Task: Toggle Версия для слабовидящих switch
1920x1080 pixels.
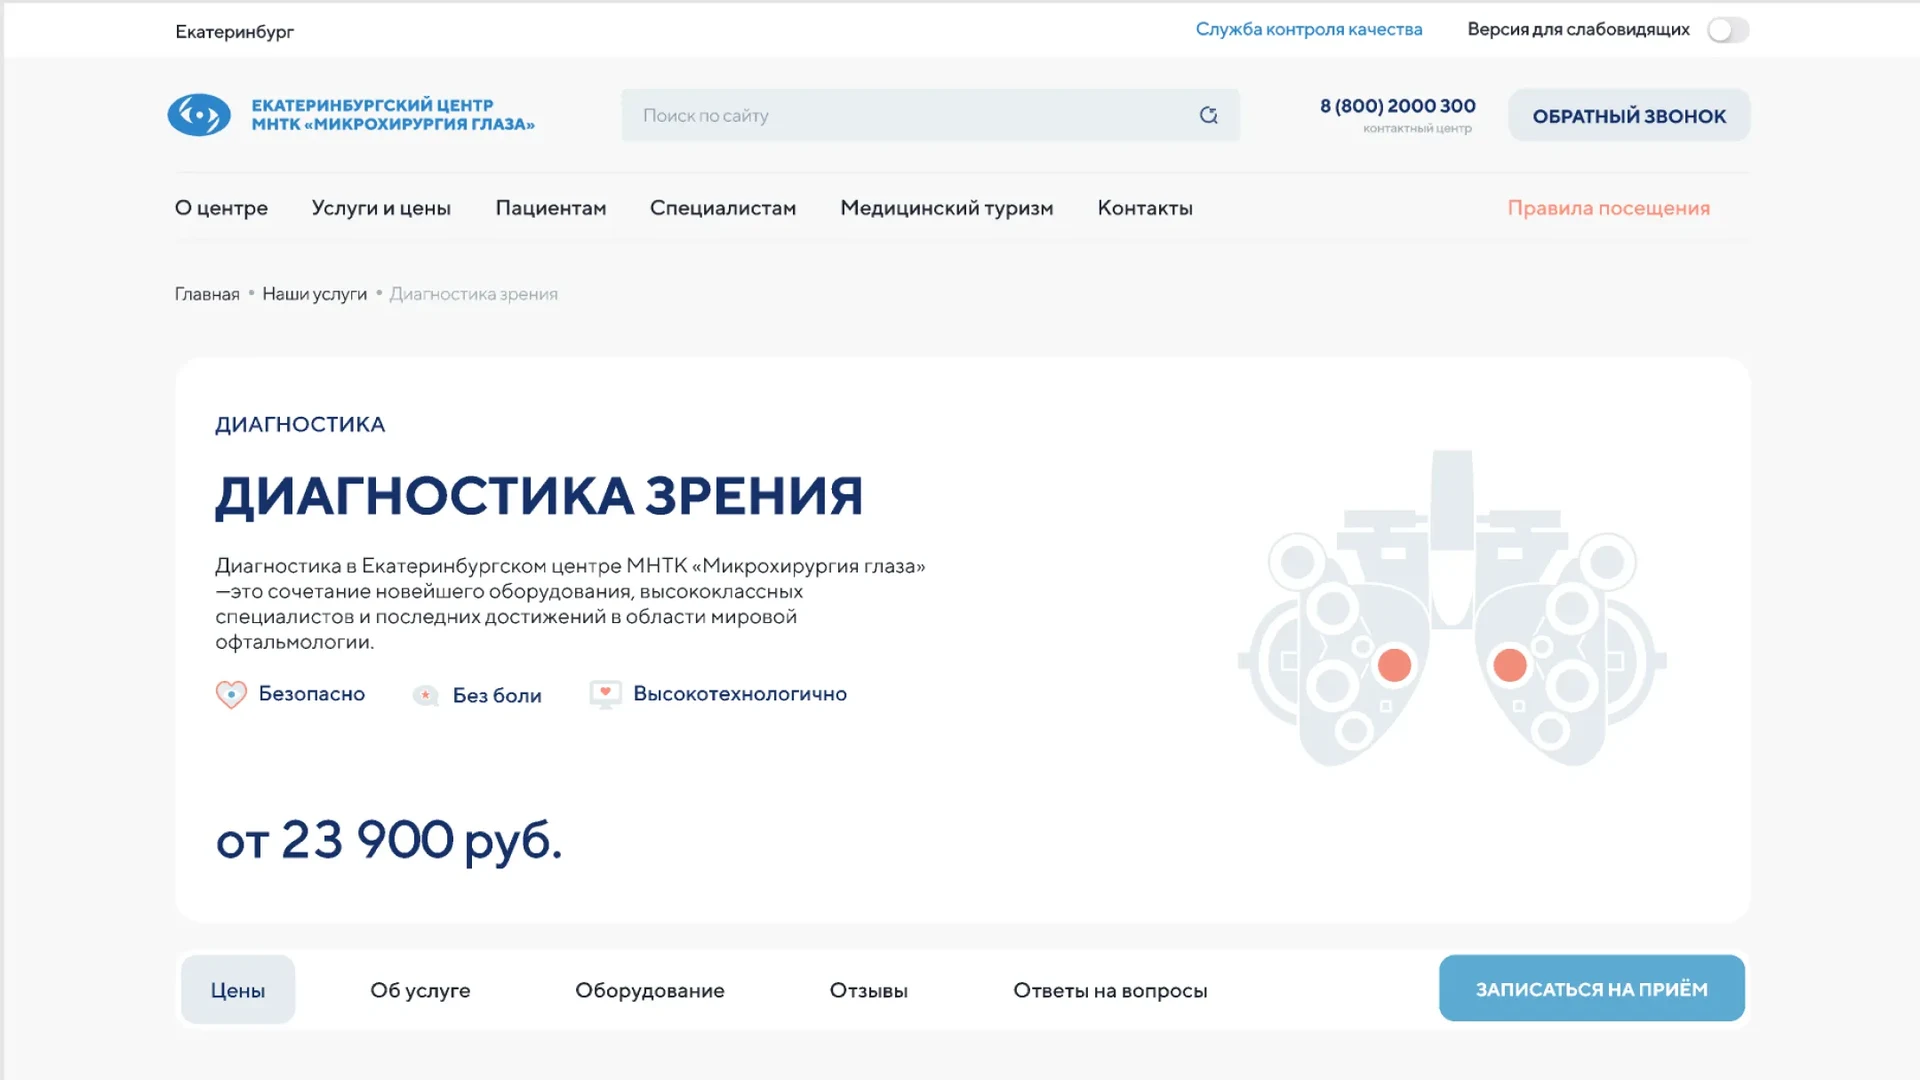Action: 1728,30
